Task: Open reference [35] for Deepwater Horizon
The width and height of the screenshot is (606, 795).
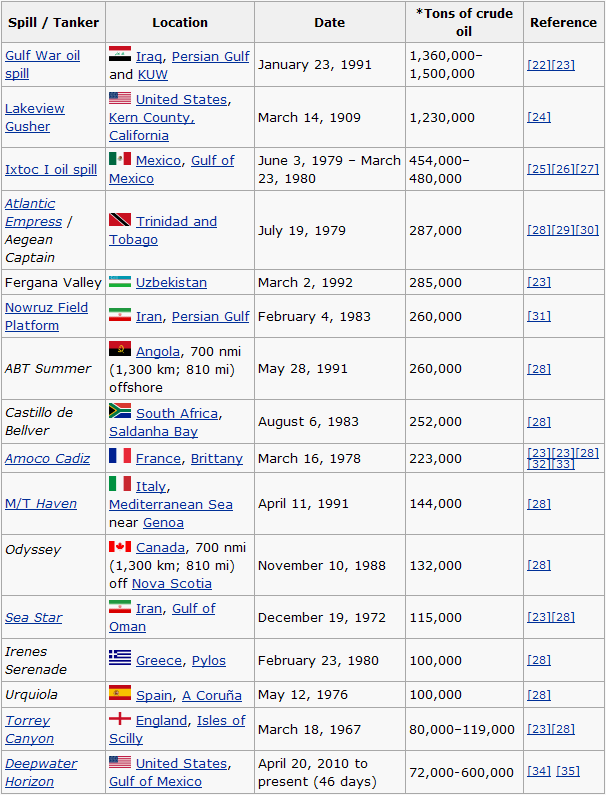Action: [x=568, y=771]
